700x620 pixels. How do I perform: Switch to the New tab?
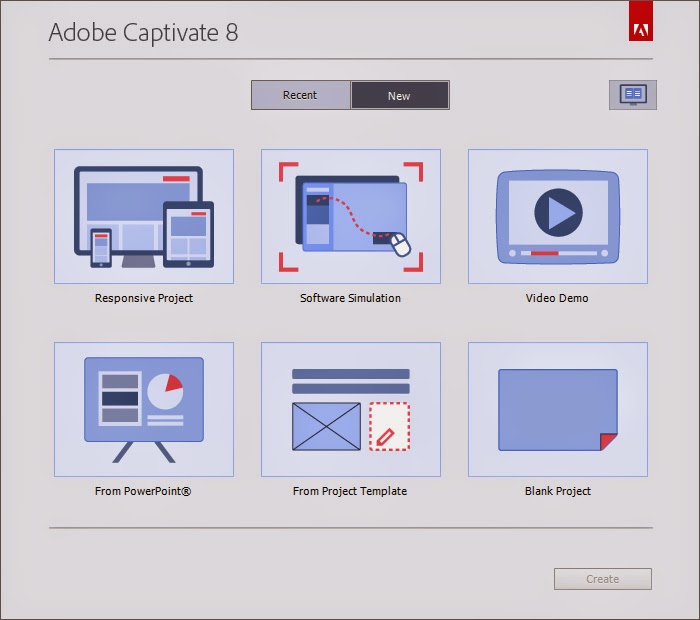click(400, 95)
